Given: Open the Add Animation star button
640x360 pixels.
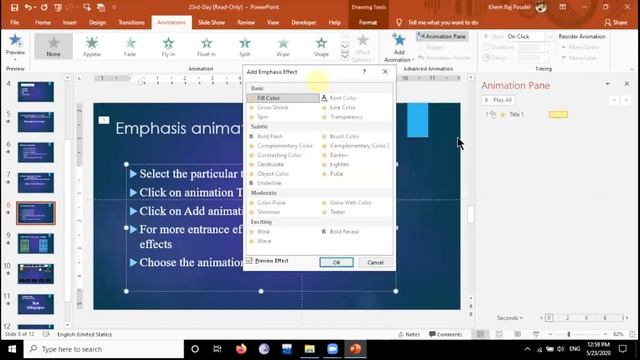Looking at the screenshot, I should 399,48.
